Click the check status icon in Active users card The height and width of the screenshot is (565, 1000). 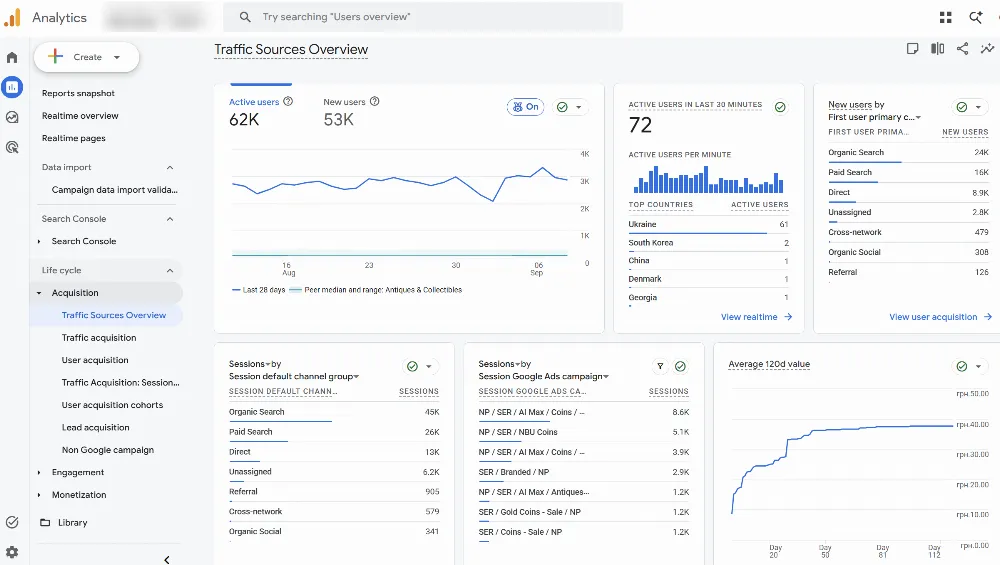[x=562, y=107]
